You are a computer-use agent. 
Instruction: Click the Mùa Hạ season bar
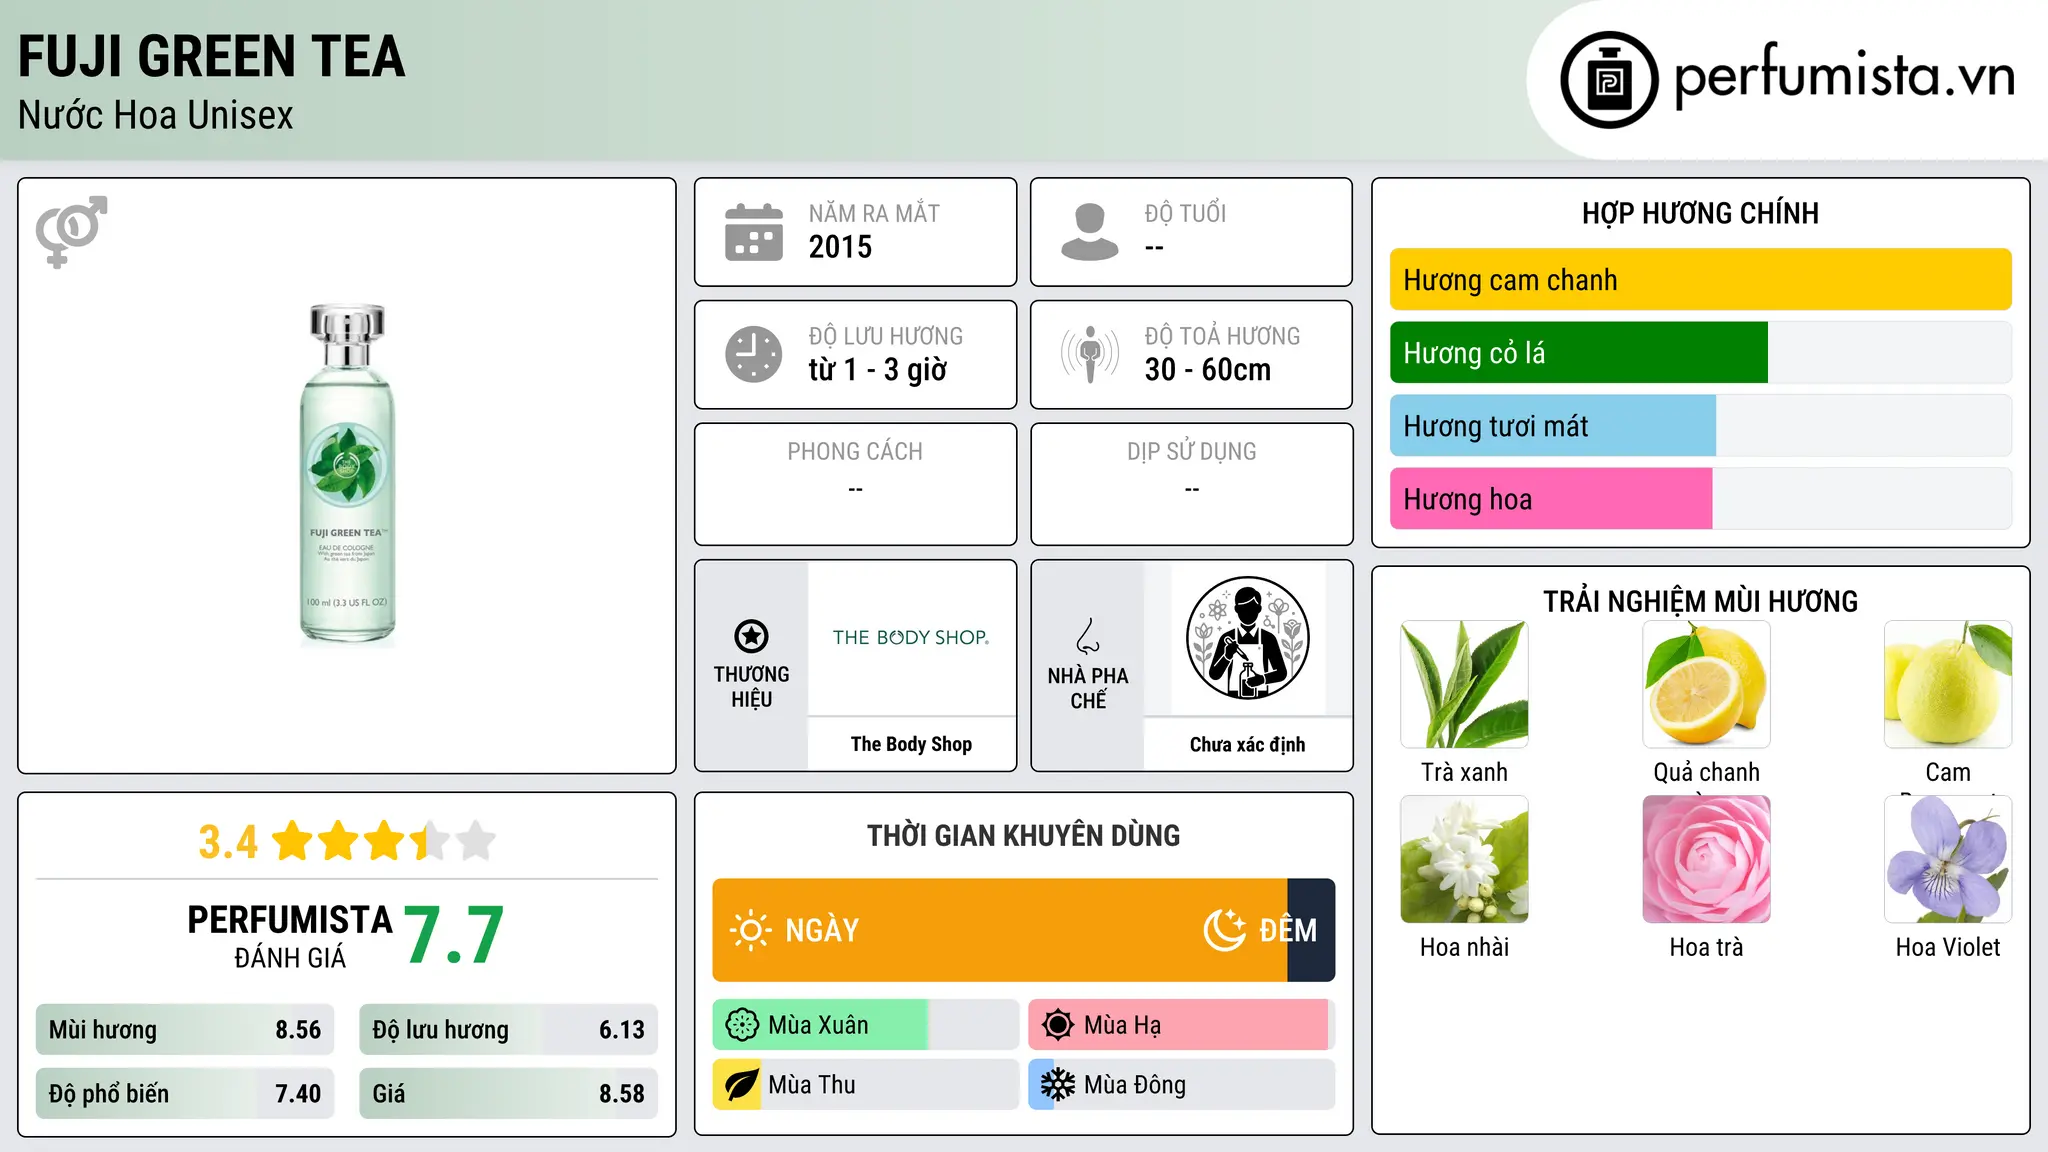[1182, 1025]
